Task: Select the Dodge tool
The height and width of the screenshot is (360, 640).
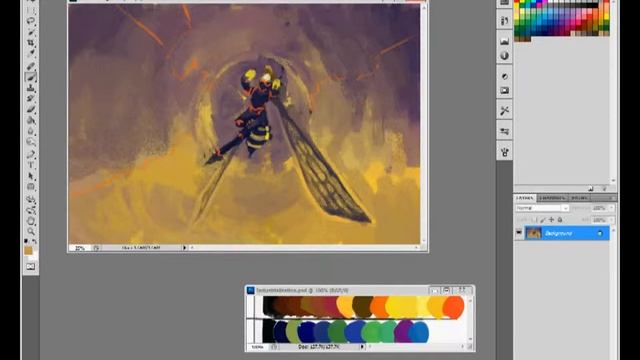Action: click(x=31, y=142)
